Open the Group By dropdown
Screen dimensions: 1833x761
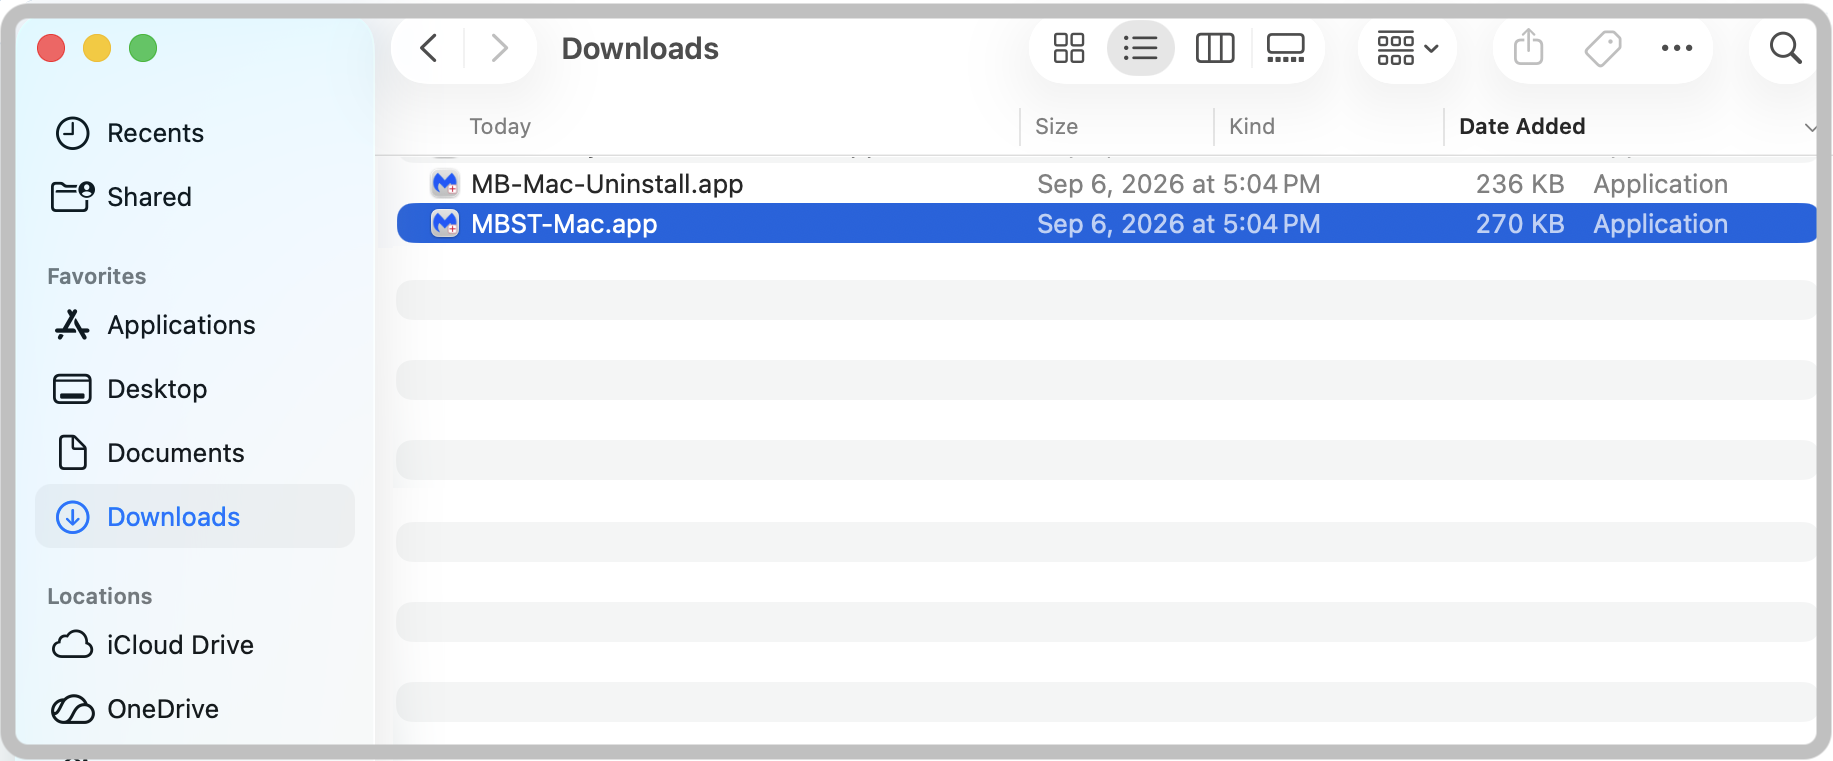[1407, 48]
